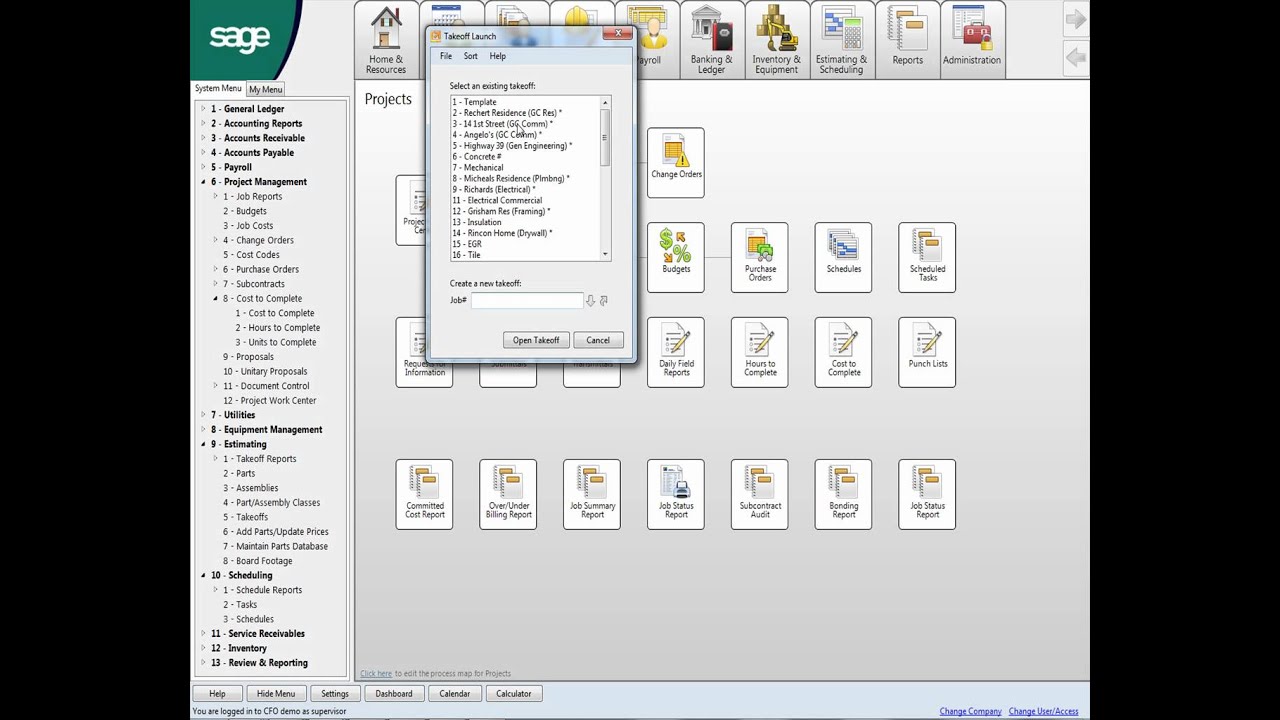The image size is (1280, 720).
Task: Open the Subcontract Audit icon
Action: click(x=760, y=494)
